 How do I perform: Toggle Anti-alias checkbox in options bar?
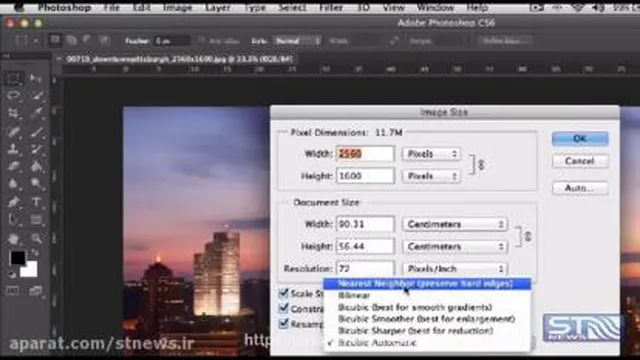coord(201,41)
